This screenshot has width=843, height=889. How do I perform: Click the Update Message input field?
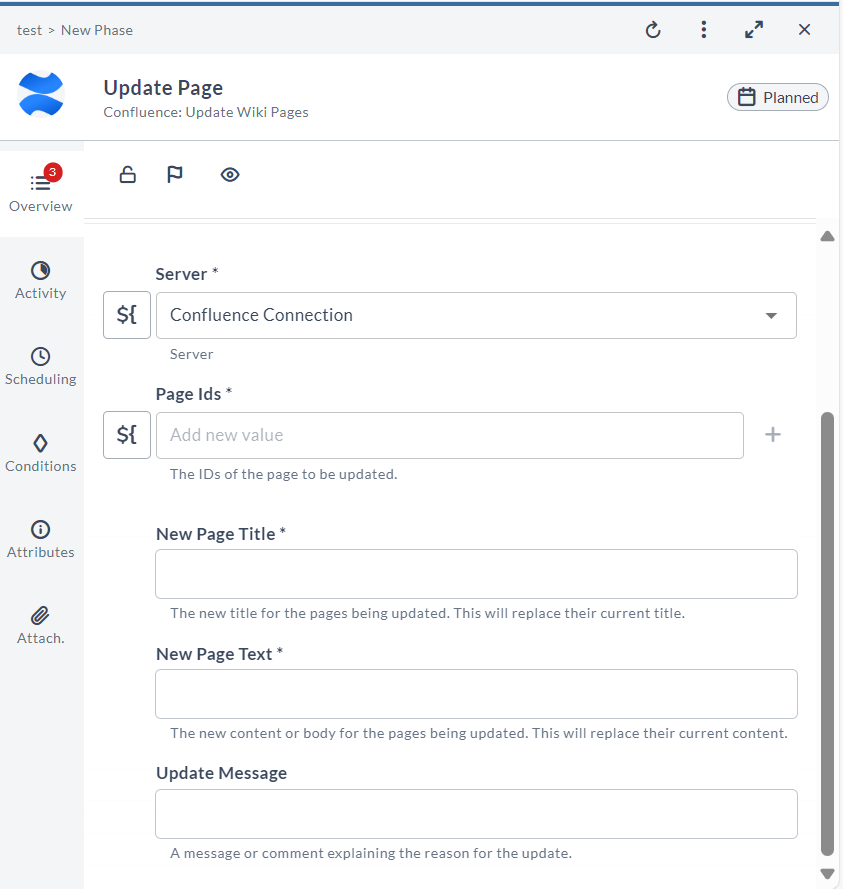pos(476,814)
